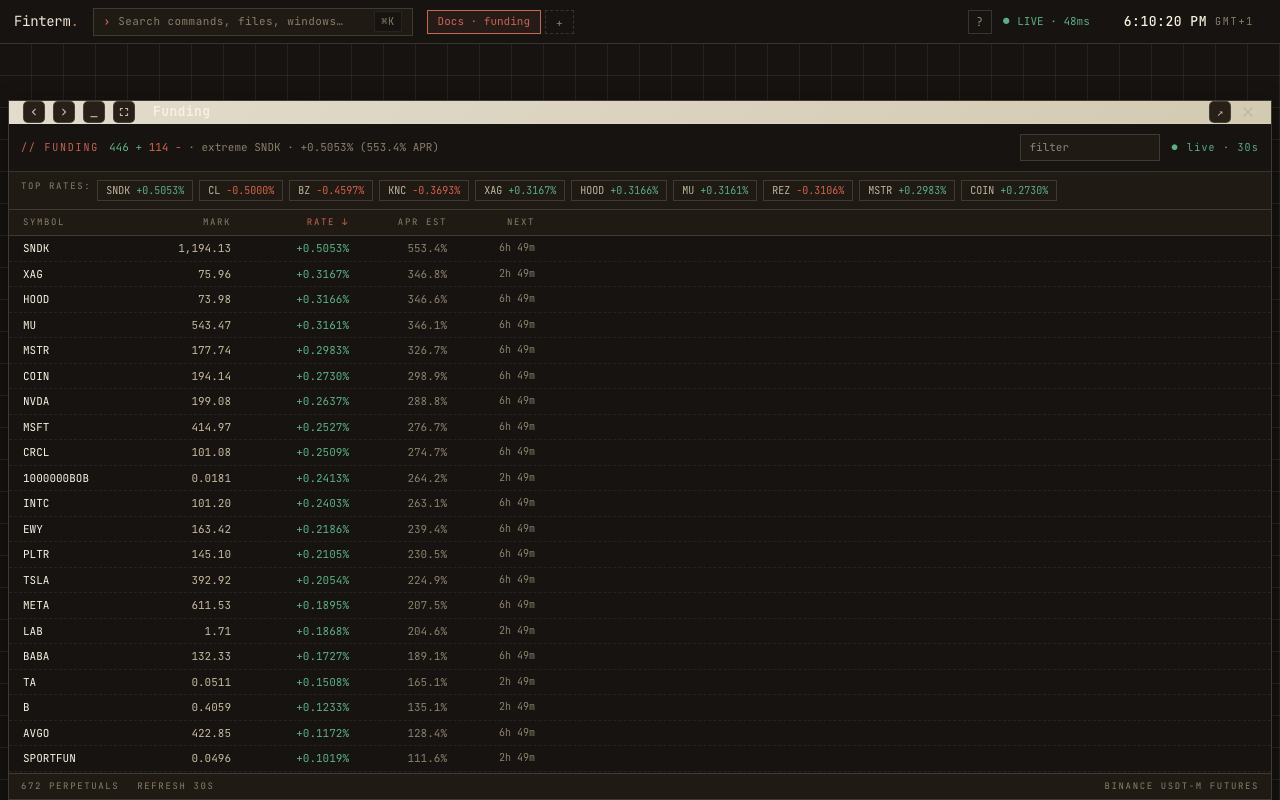Open the MSFT row
Viewport: 1280px width, 800px height.
640,427
